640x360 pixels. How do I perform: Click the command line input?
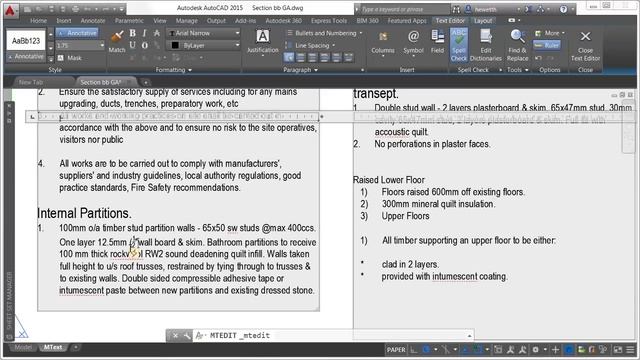[335, 336]
